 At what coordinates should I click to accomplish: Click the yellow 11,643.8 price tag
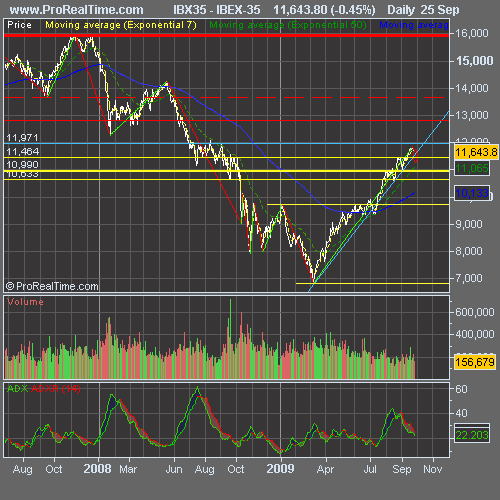[x=476, y=152]
